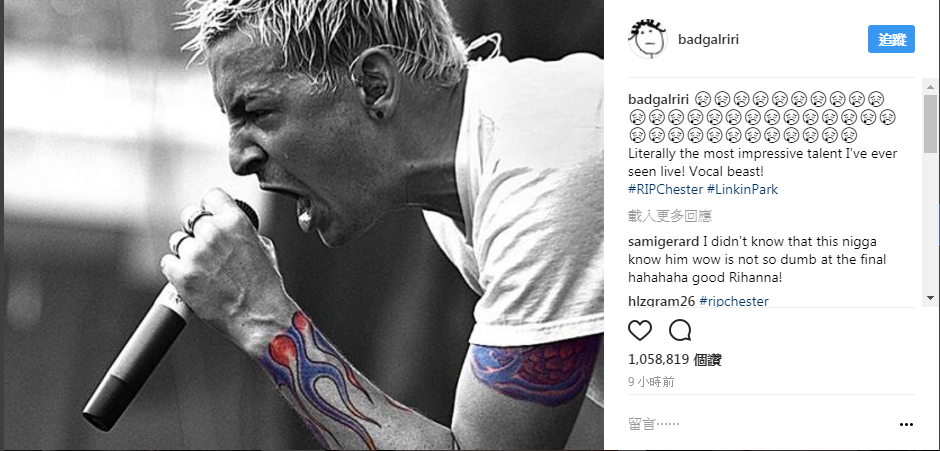The image size is (940, 451).
Task: Like the post with the heart icon
Action: pos(640,330)
